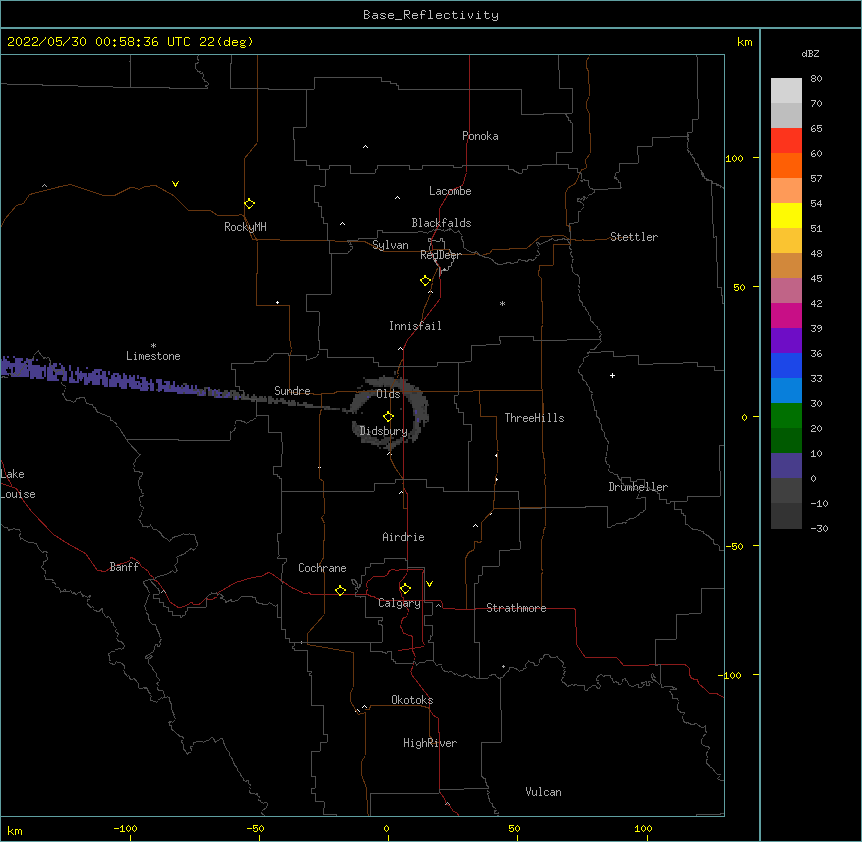Click the RedDeer city label
Screen dimensions: 862x842
click(x=440, y=255)
